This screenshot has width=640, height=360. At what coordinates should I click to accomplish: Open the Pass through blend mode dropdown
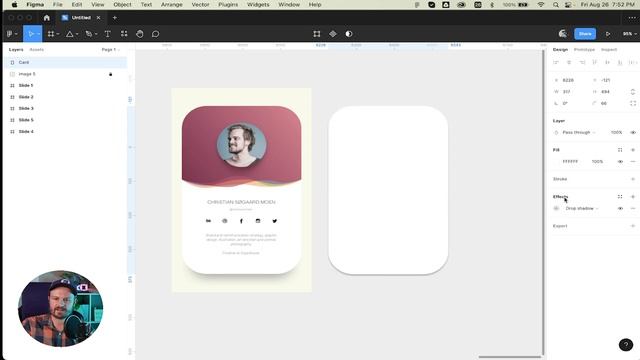(579, 132)
